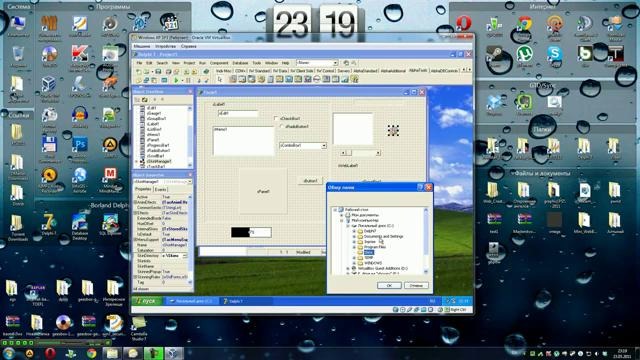Select sRadioButton1 on the form
Image resolution: width=640 pixels, height=360 pixels.
coord(282,127)
